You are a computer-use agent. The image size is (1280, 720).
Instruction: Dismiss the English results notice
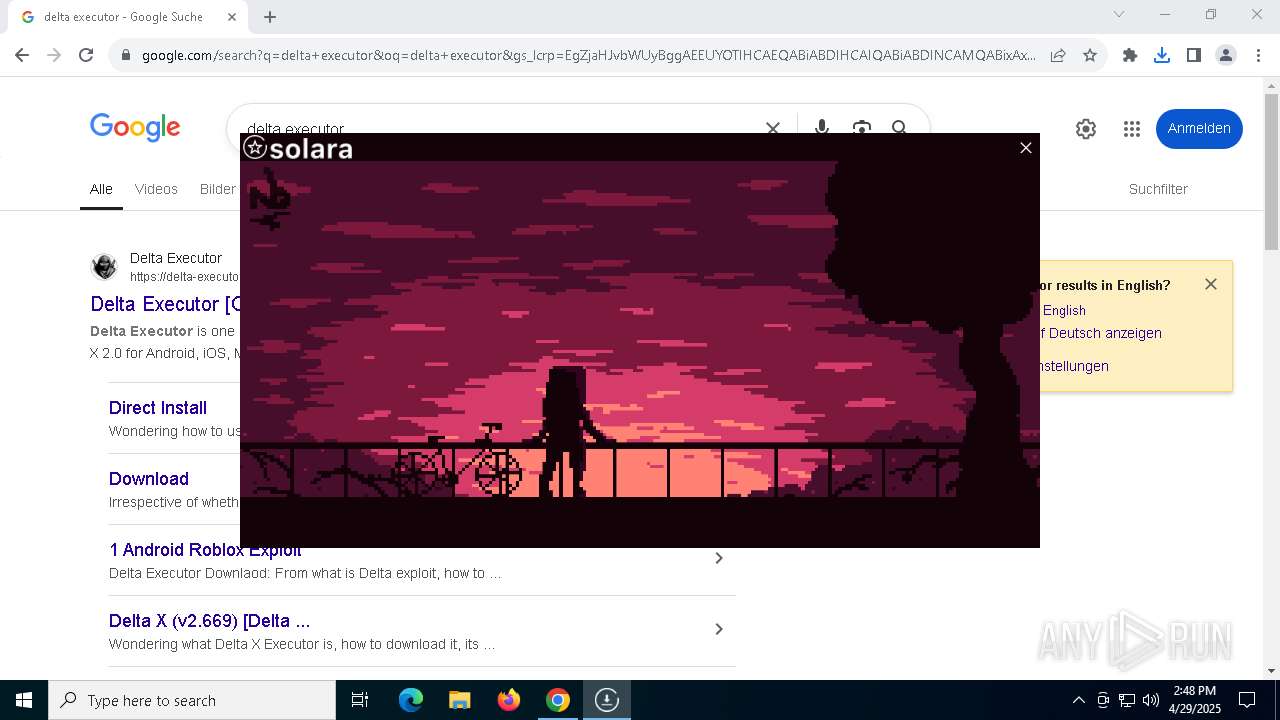(1211, 284)
